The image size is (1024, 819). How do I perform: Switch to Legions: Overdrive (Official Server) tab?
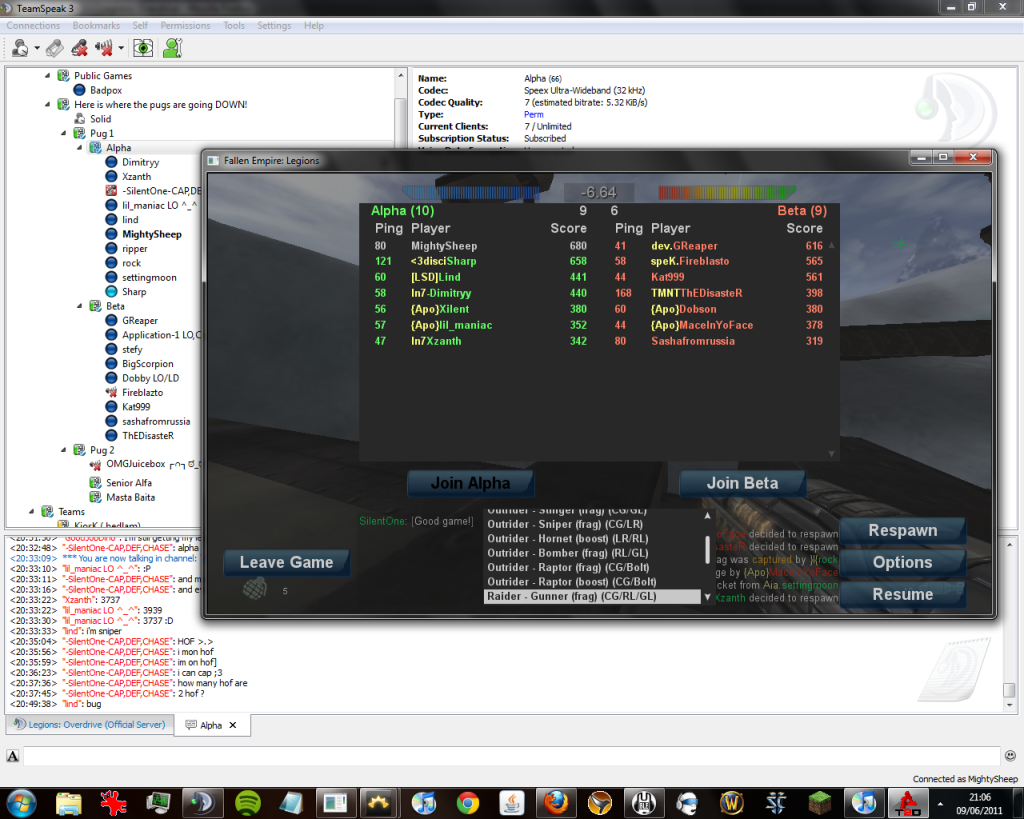(x=90, y=724)
